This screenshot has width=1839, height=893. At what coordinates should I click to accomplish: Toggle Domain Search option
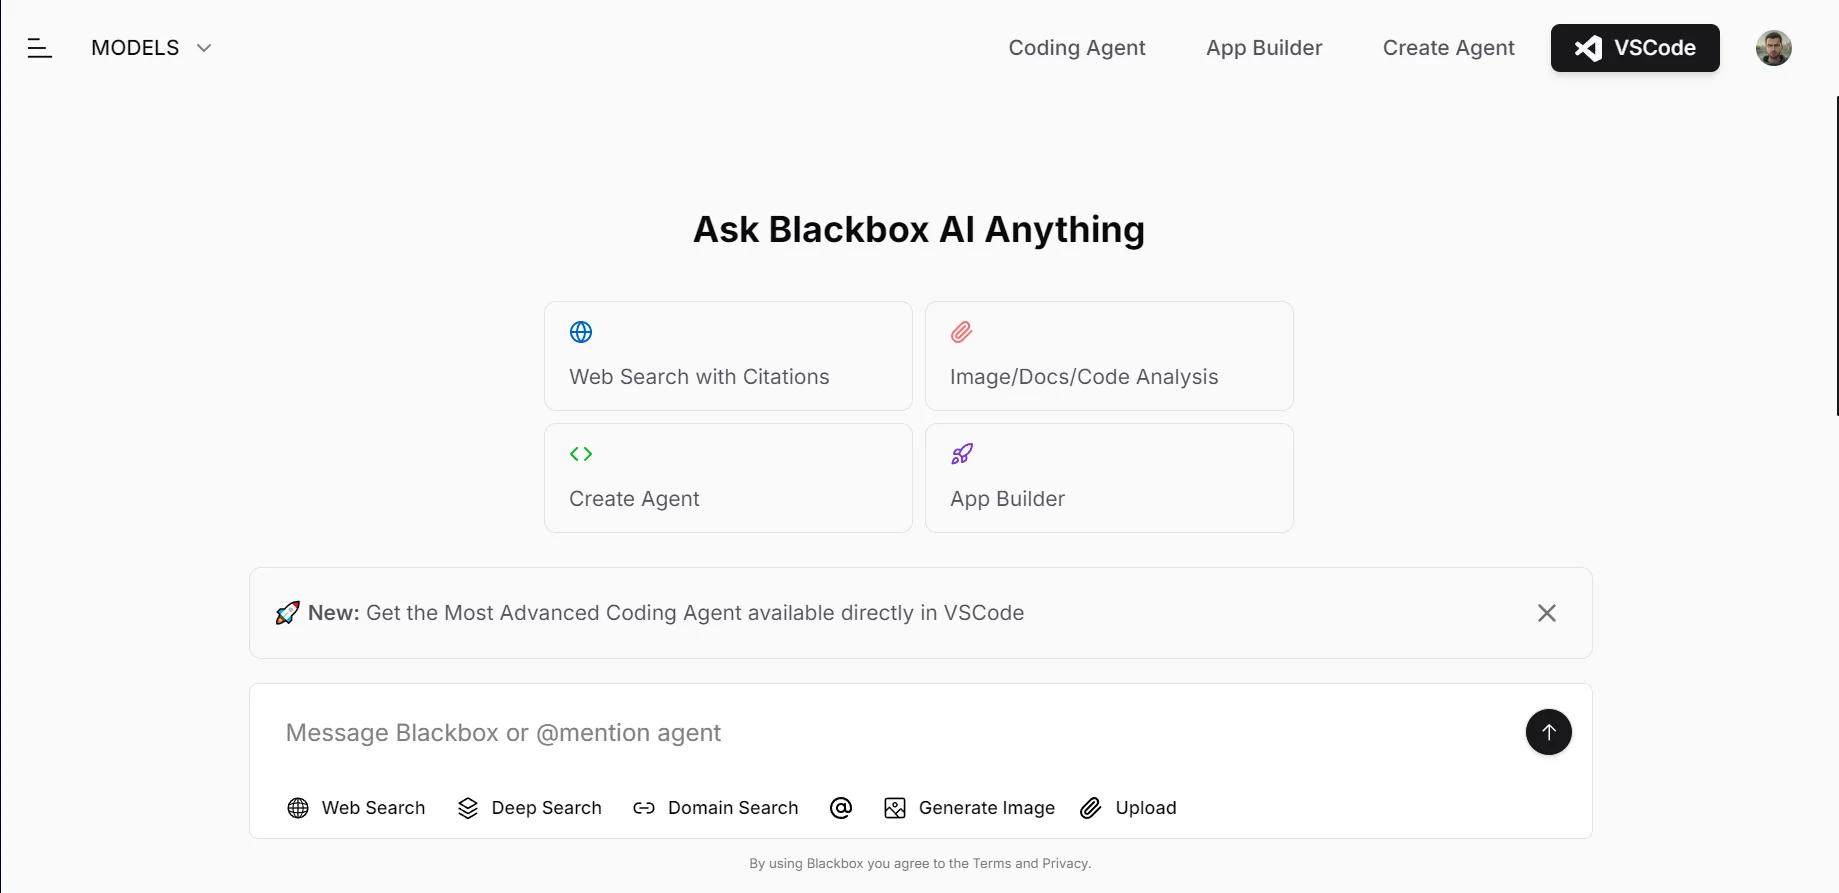click(x=715, y=808)
